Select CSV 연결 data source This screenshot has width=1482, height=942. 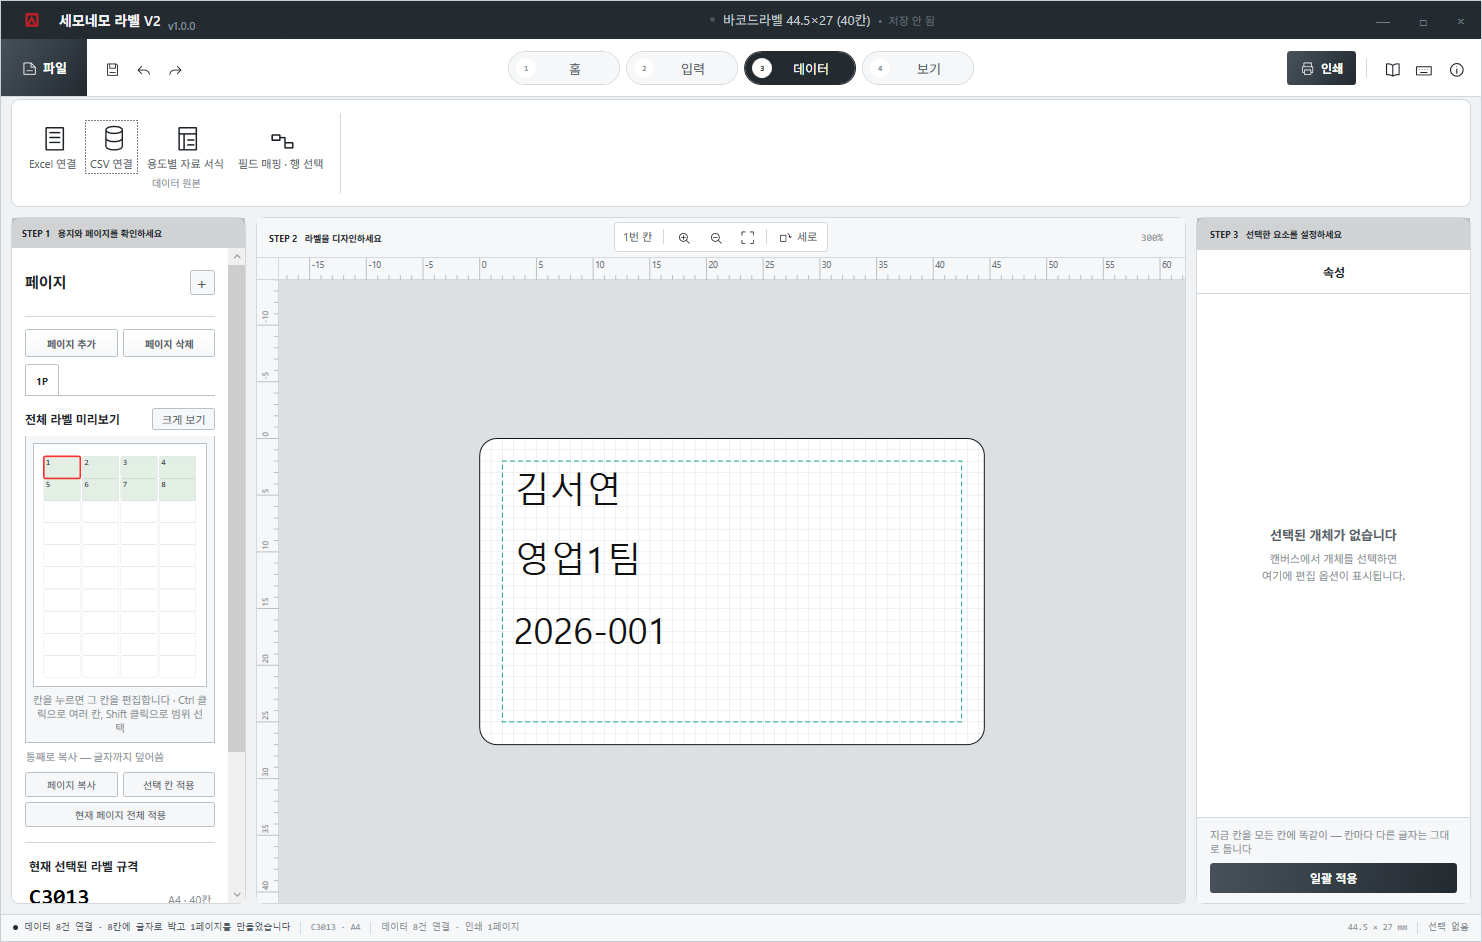[111, 147]
